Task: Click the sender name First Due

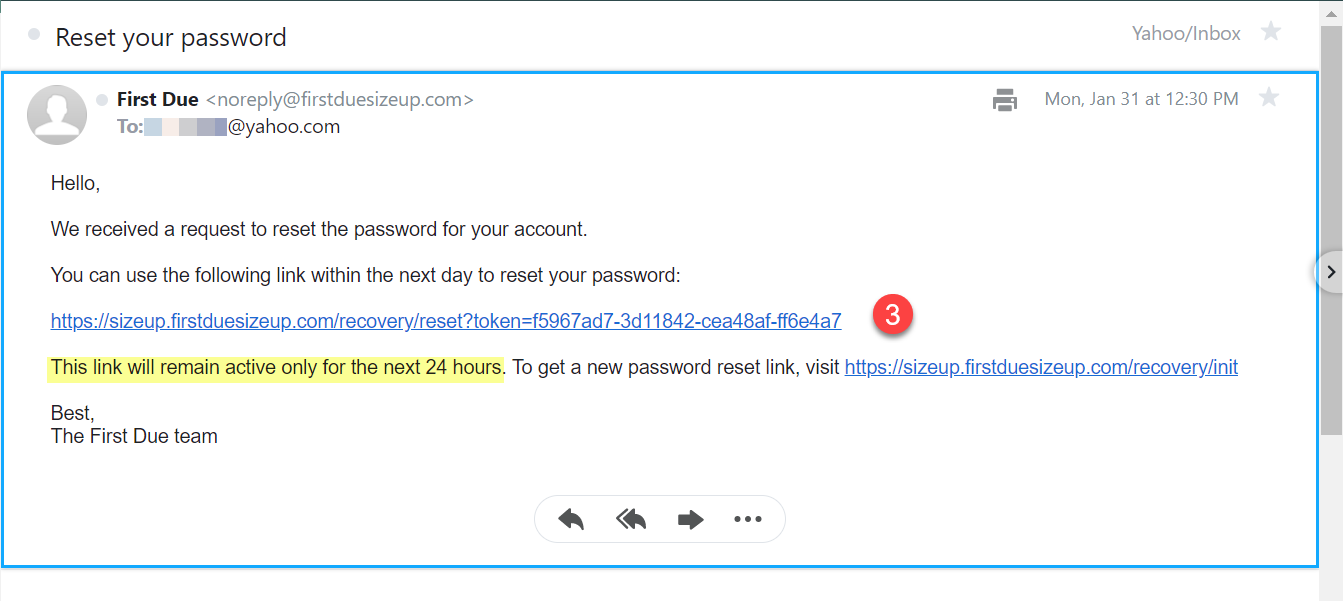Action: pos(157,99)
